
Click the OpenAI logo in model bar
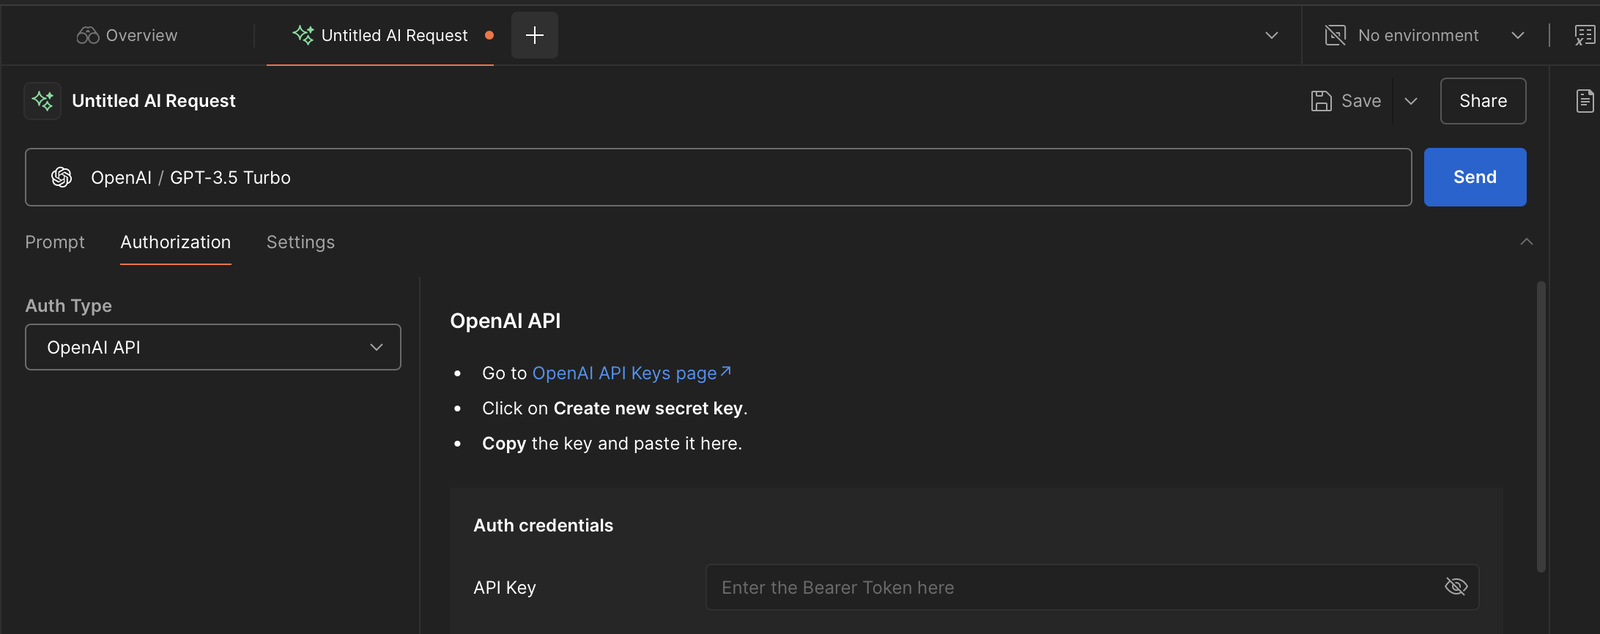tap(62, 177)
